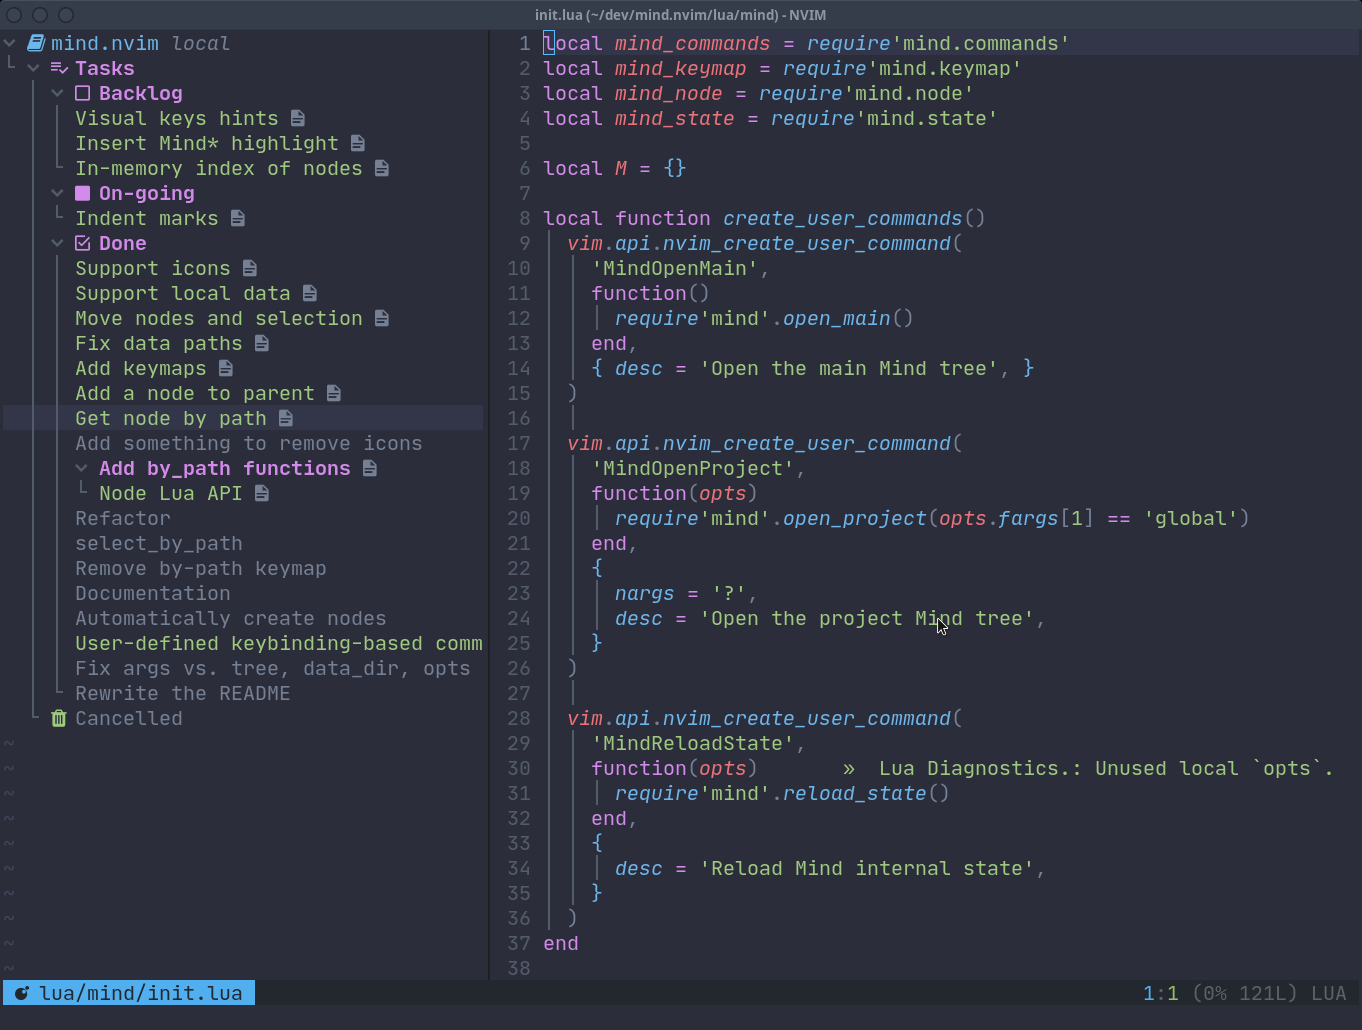Click the lua/mind/init.lua statusline filename
The image size is (1362, 1030).
click(141, 993)
